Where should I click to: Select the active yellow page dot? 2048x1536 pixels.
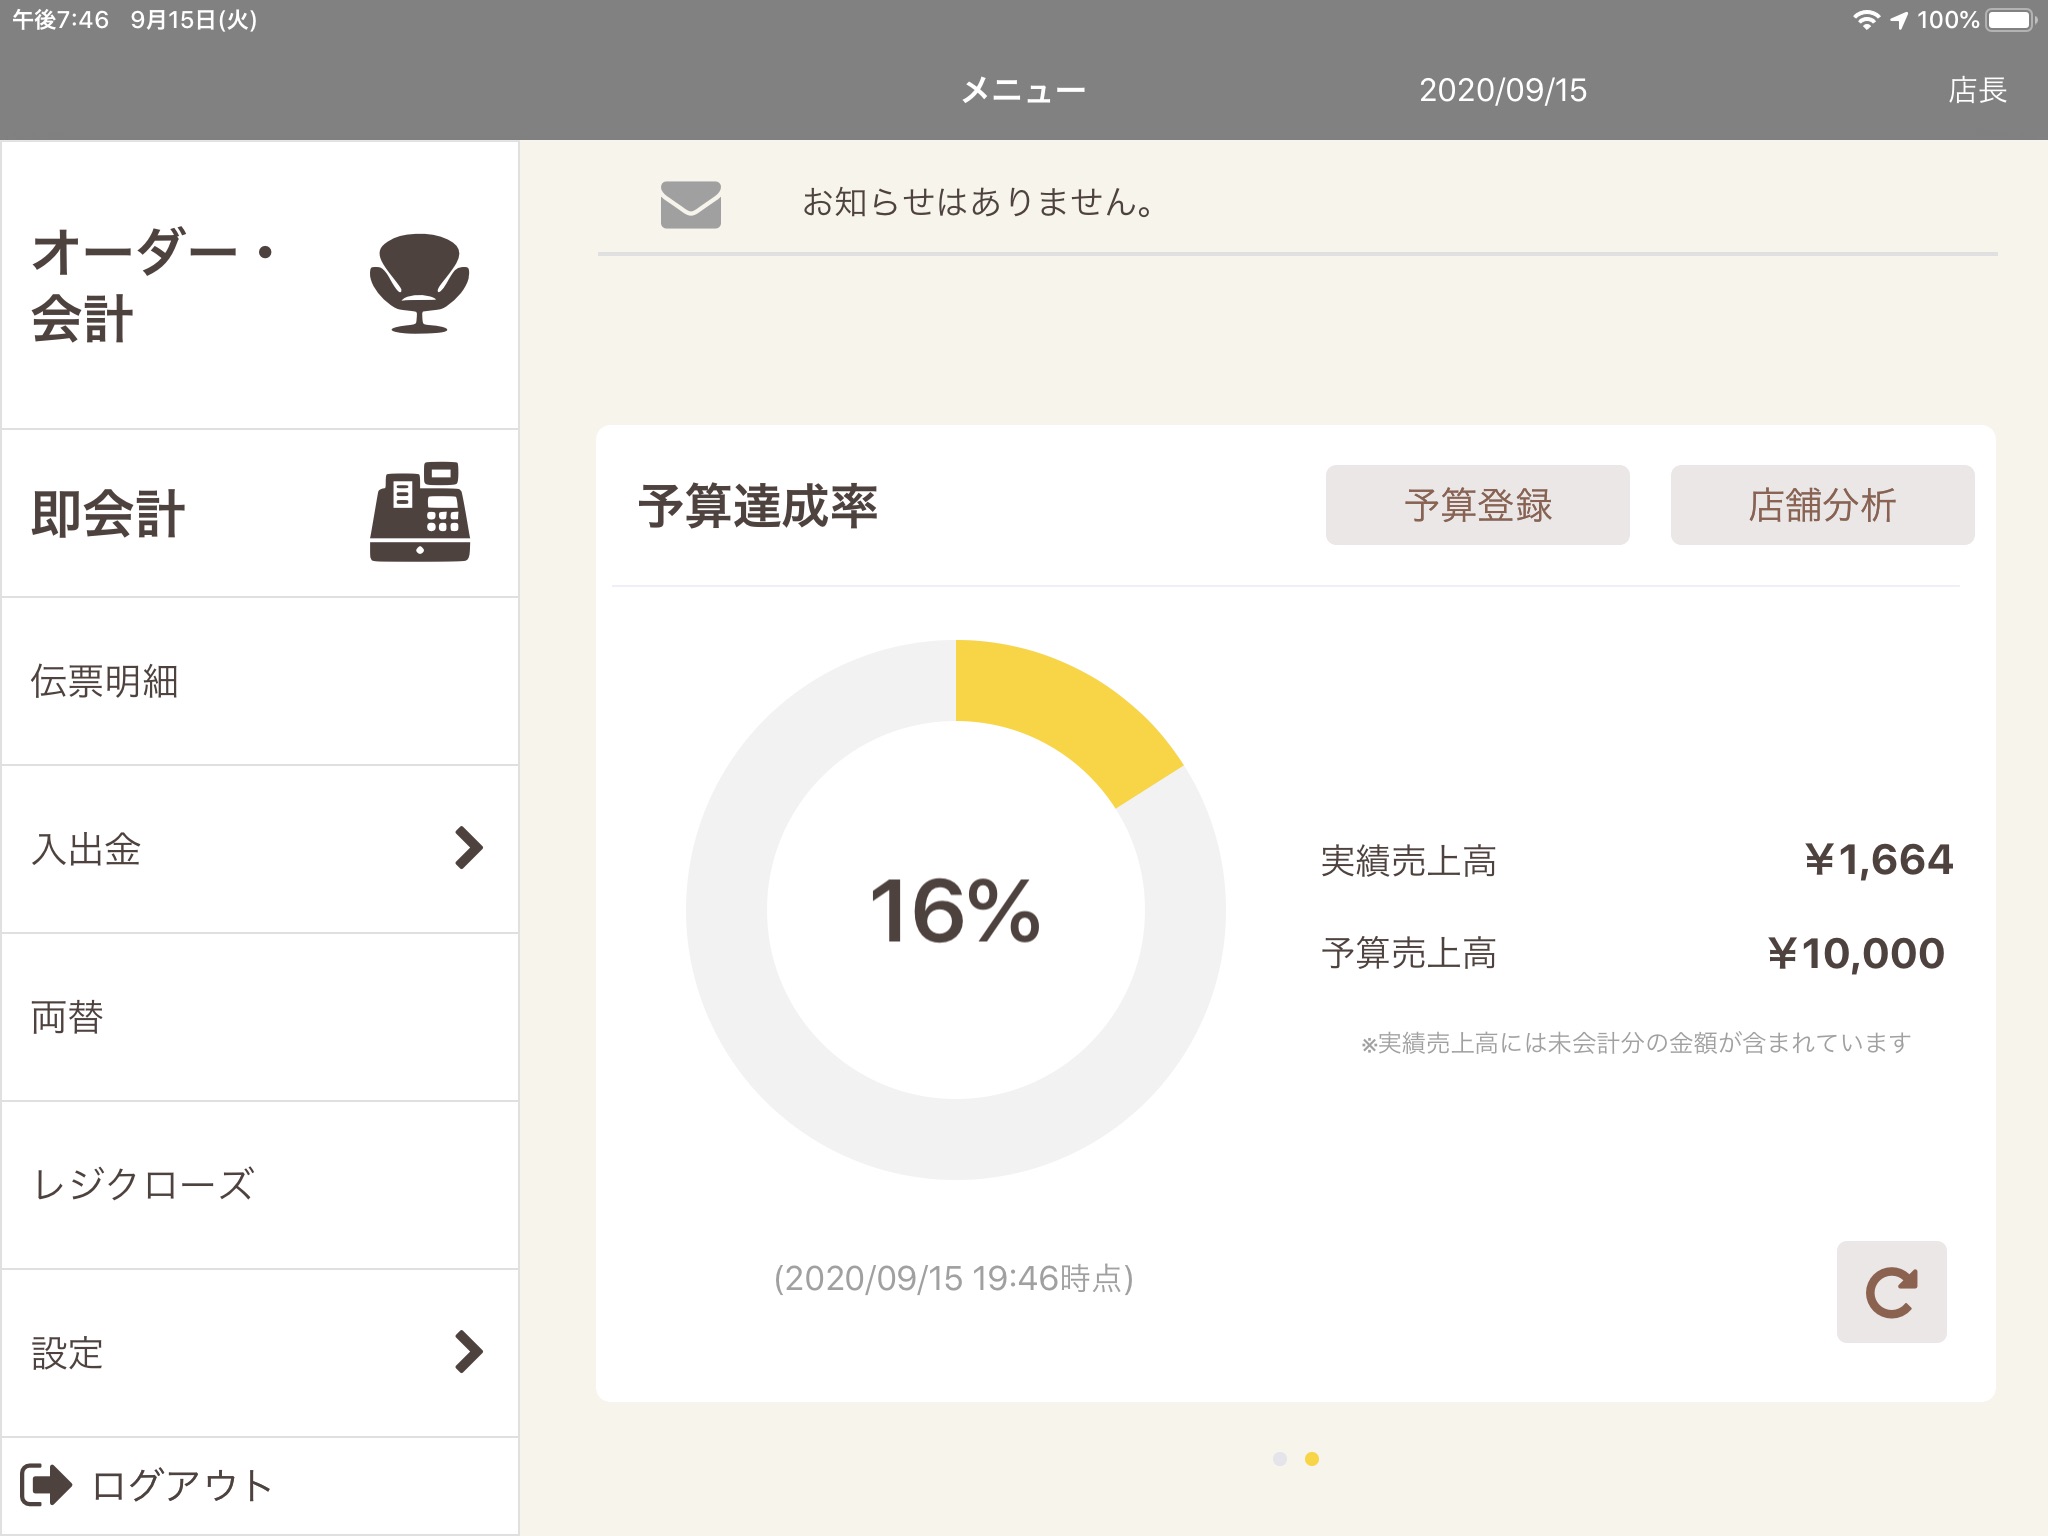1312,1459
